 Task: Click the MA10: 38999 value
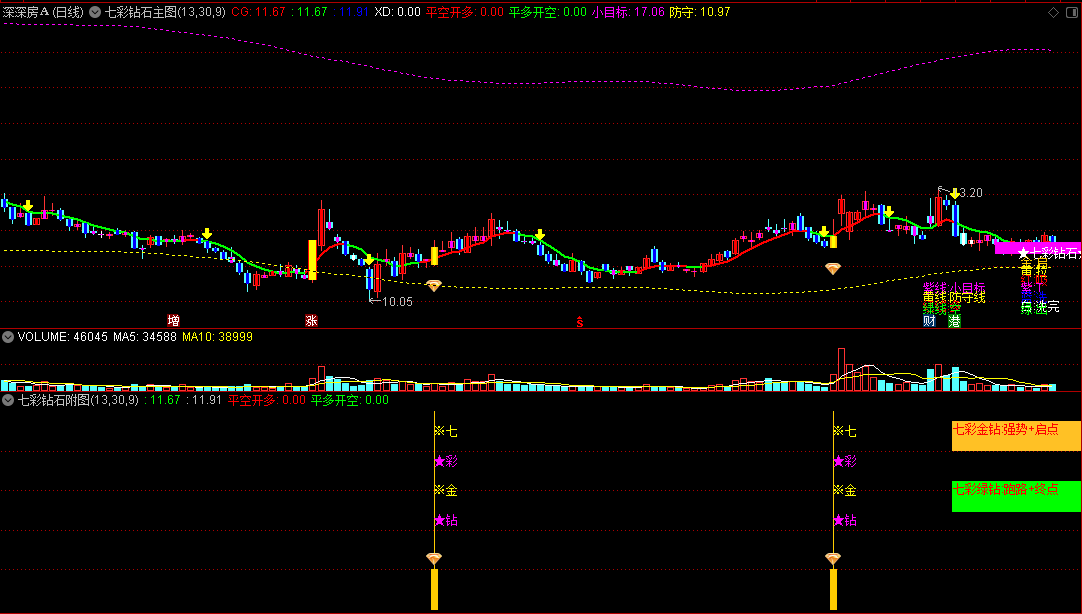click(x=217, y=337)
